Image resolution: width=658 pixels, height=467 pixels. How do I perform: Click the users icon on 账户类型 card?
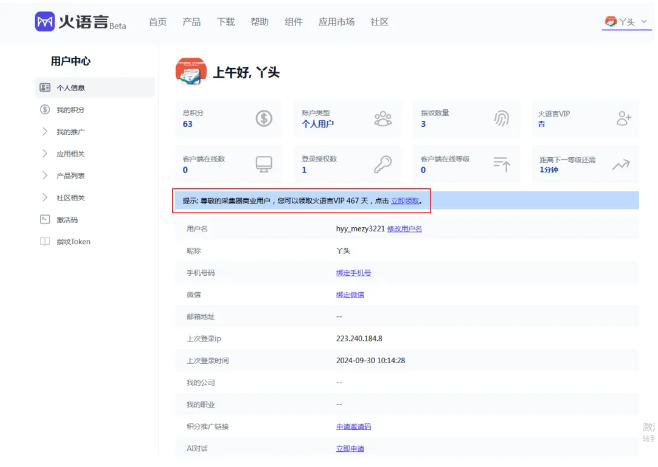383,118
